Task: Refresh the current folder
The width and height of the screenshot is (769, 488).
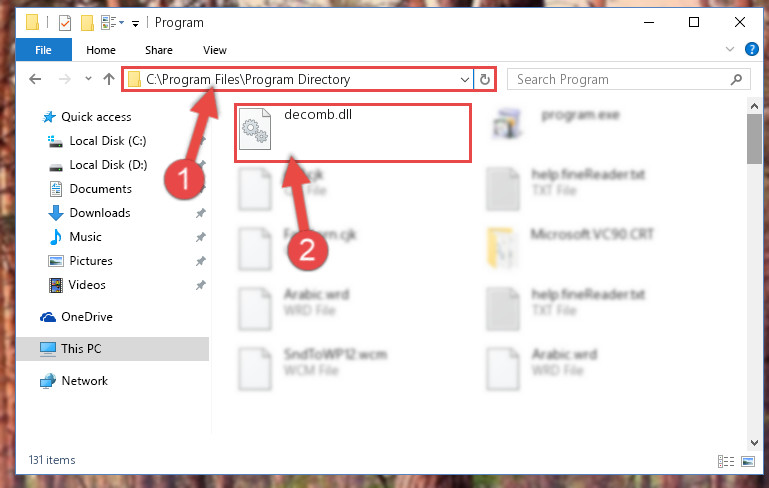Action: [x=485, y=79]
